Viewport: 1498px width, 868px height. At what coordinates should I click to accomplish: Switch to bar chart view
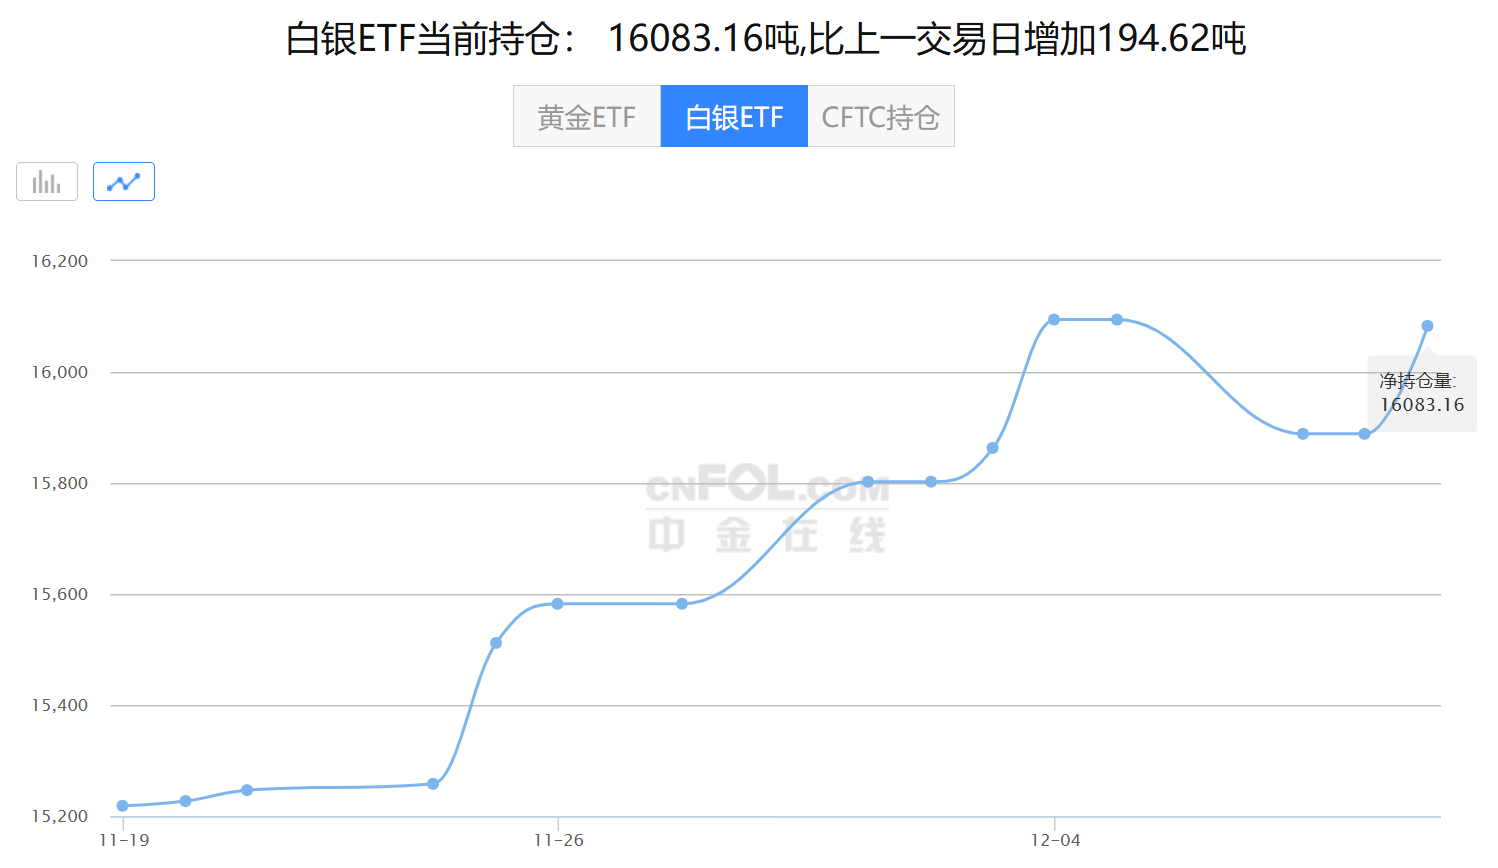[x=47, y=182]
